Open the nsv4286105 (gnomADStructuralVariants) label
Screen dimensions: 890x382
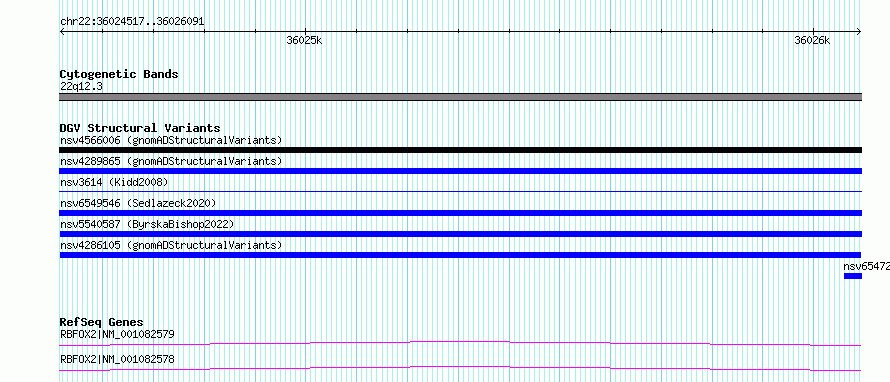click(x=171, y=245)
